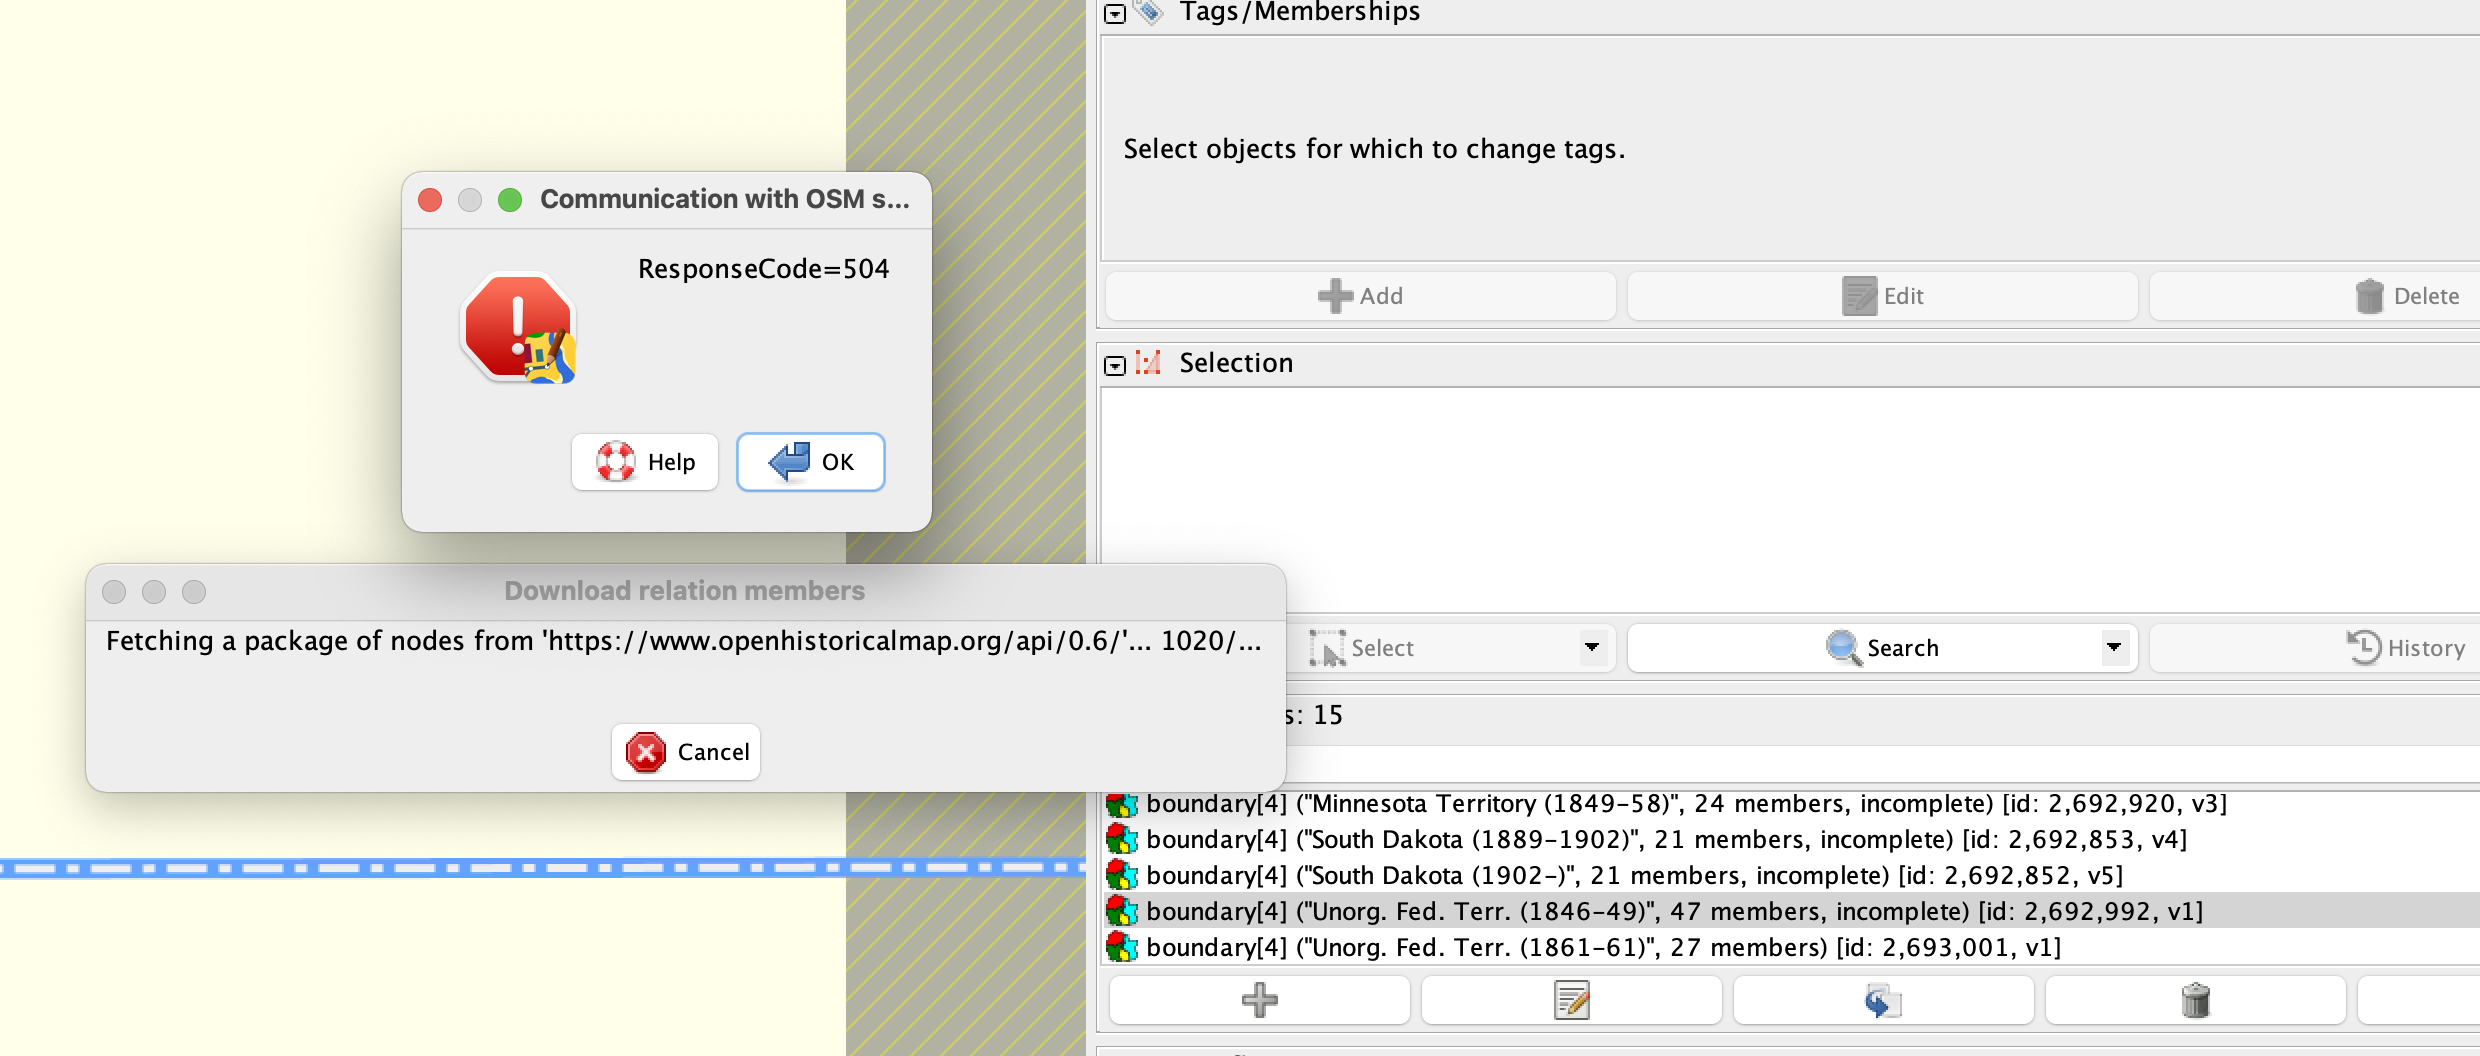Open the Select options dropdown arrow
Viewport: 2480px width, 1056px height.
coord(1592,648)
